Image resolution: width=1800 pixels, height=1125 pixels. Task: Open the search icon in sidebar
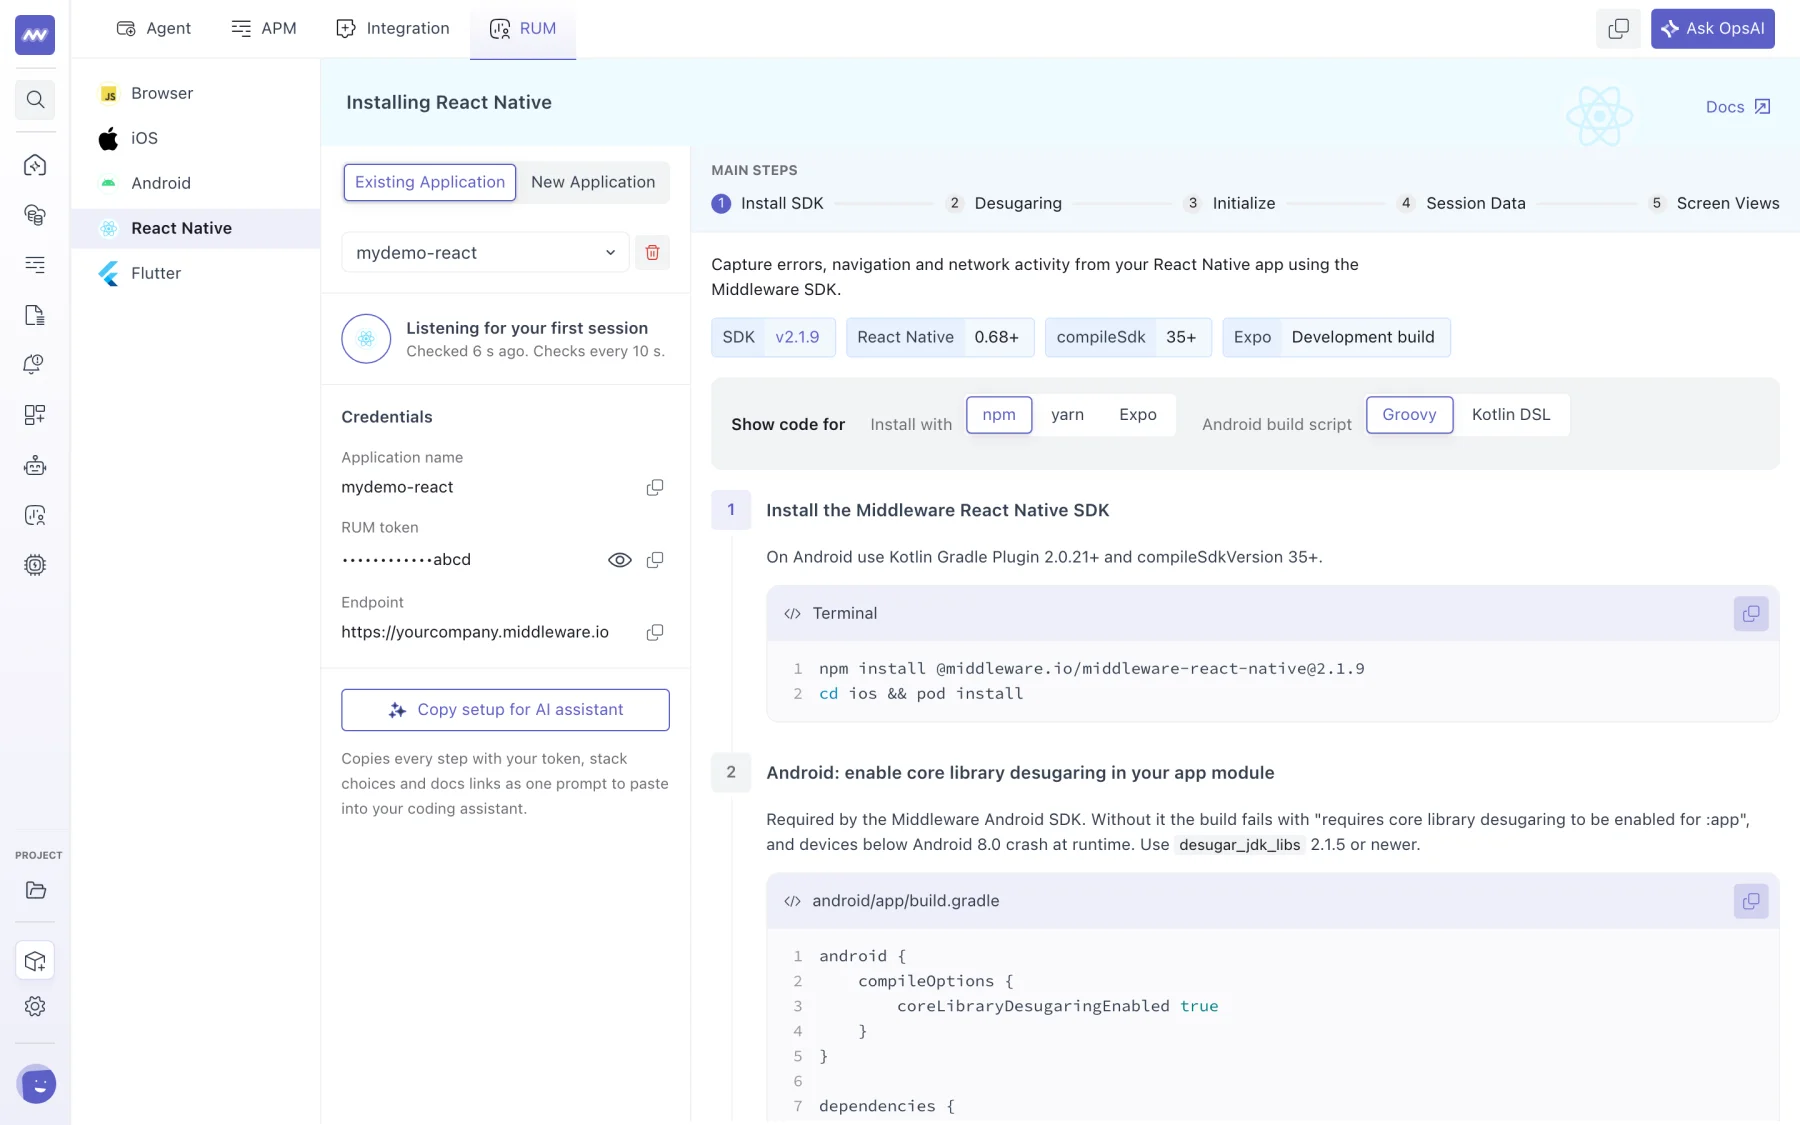pos(35,99)
